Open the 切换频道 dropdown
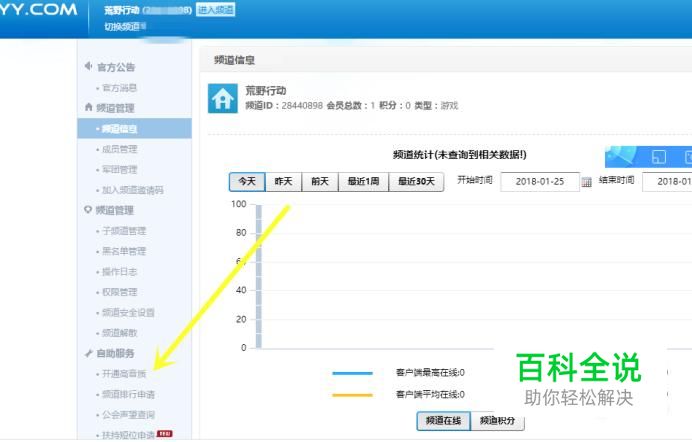The width and height of the screenshot is (692, 442). tap(125, 26)
